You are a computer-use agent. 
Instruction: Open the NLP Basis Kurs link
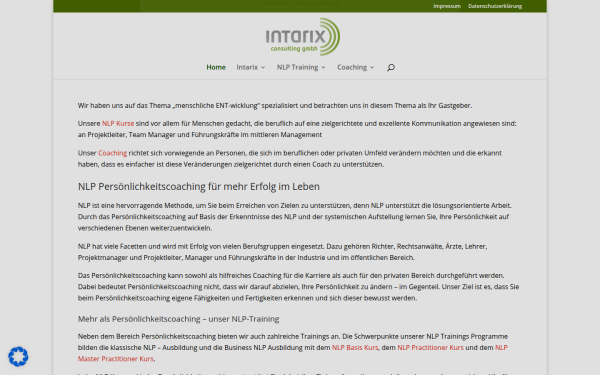tap(355, 347)
